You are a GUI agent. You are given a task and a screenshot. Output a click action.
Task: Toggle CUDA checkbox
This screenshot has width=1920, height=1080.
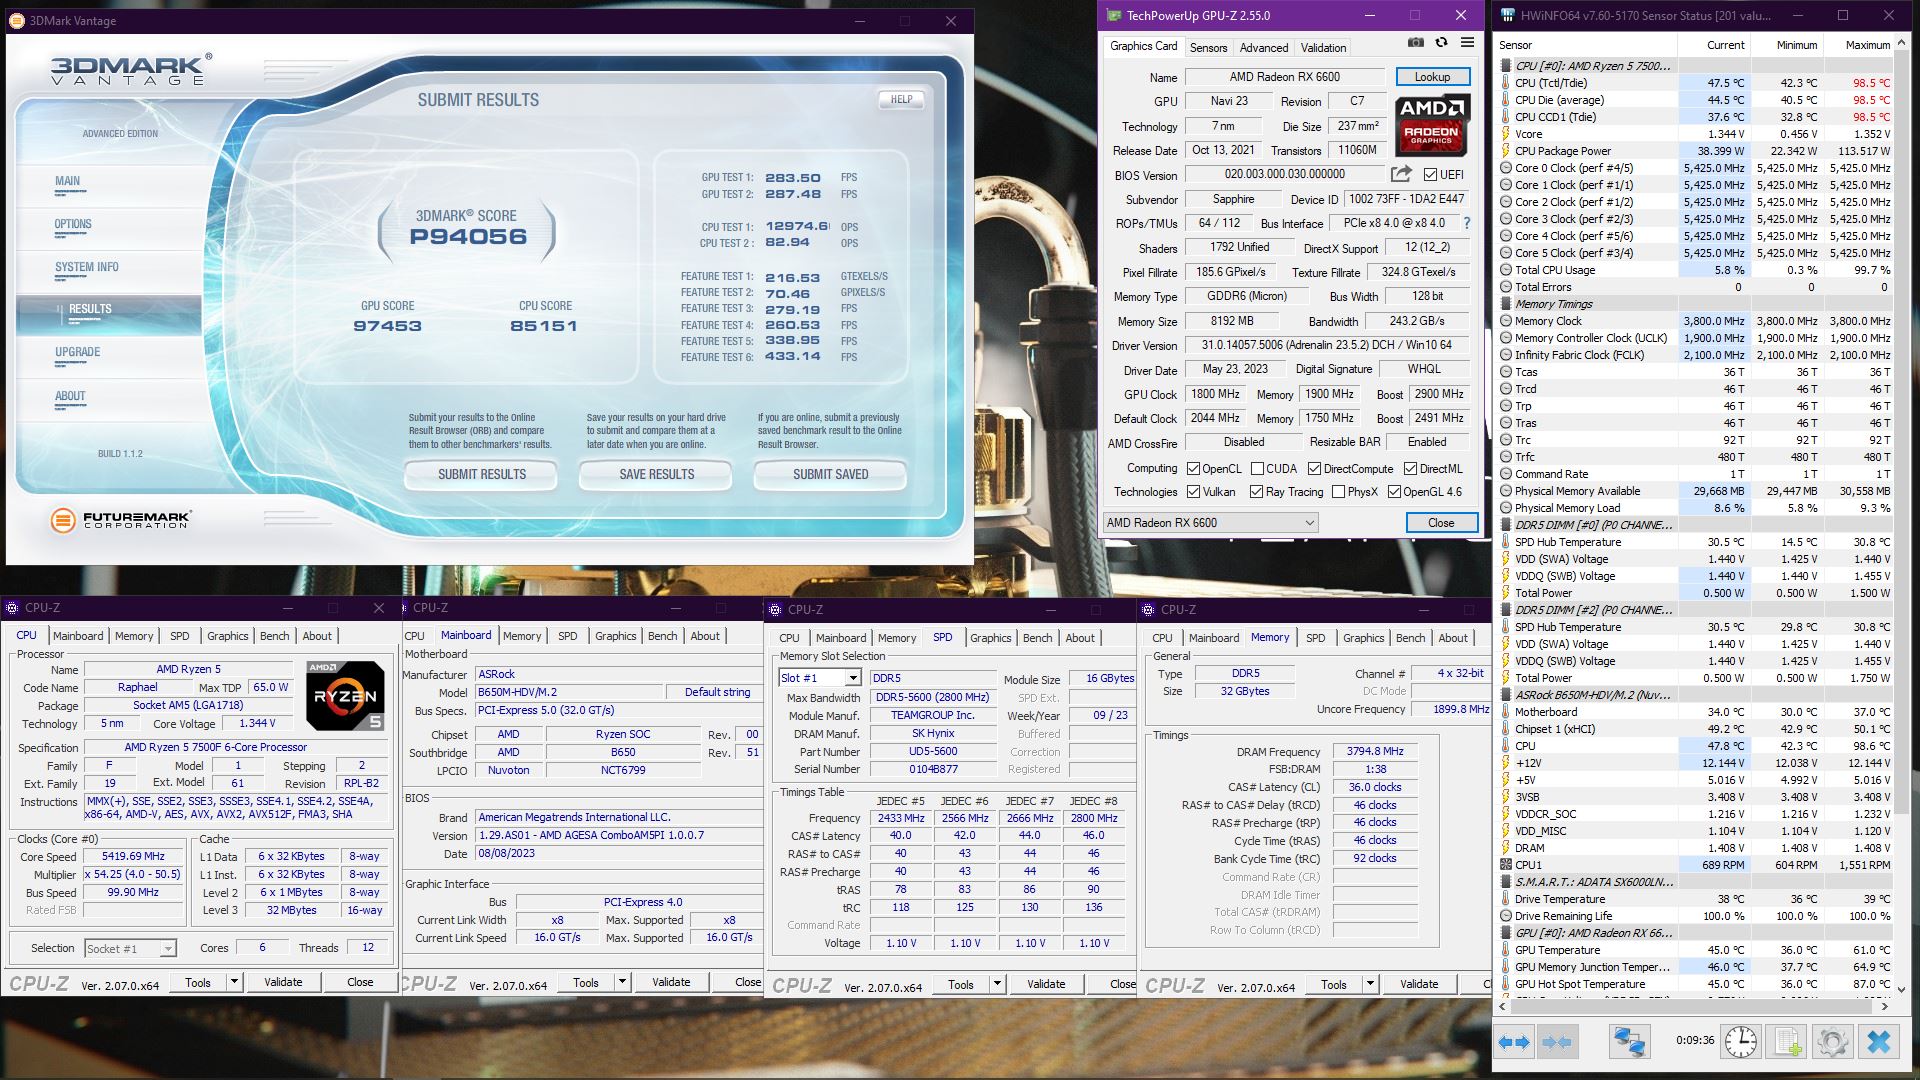click(1256, 469)
